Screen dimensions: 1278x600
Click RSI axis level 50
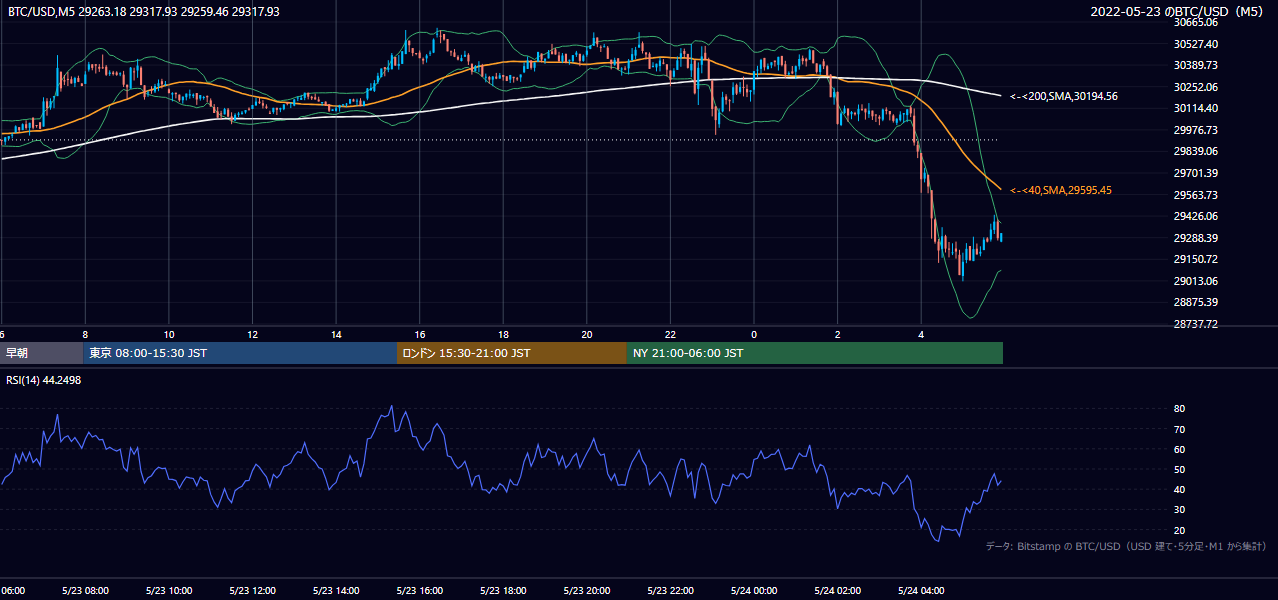point(1180,469)
